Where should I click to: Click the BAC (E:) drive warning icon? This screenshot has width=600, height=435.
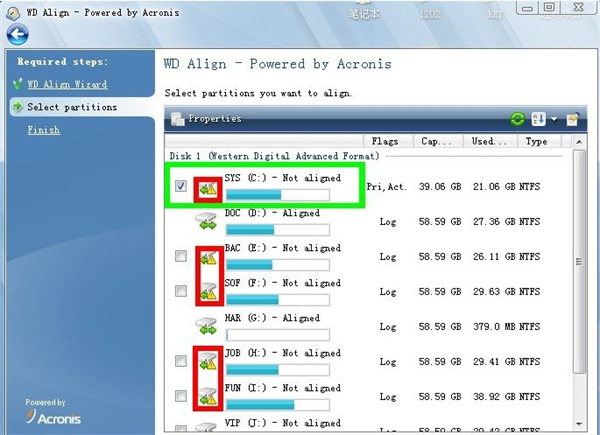pyautogui.click(x=209, y=257)
